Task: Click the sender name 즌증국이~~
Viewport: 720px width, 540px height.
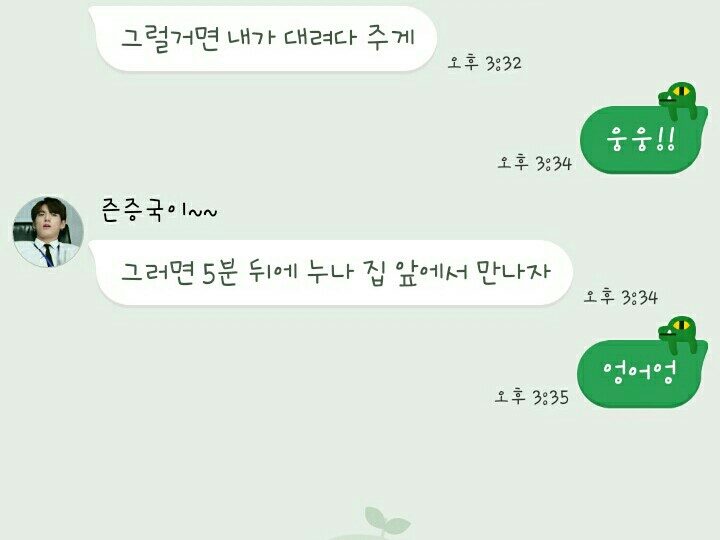Action: (159, 210)
